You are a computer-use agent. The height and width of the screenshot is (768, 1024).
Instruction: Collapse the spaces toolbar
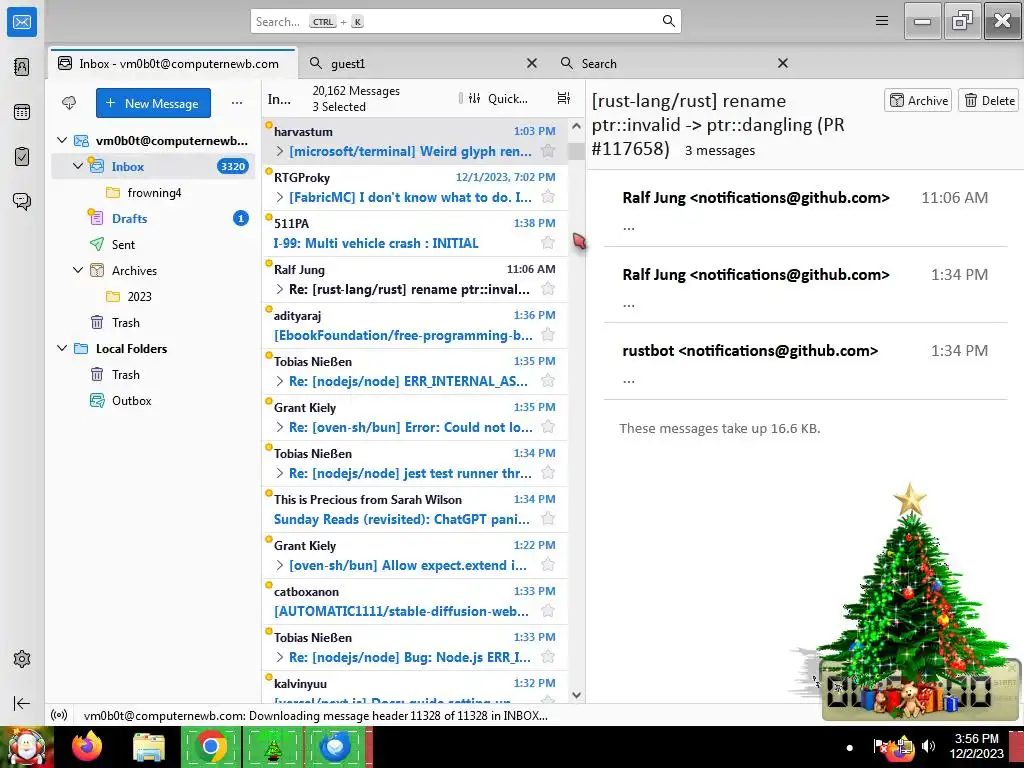coord(22,703)
